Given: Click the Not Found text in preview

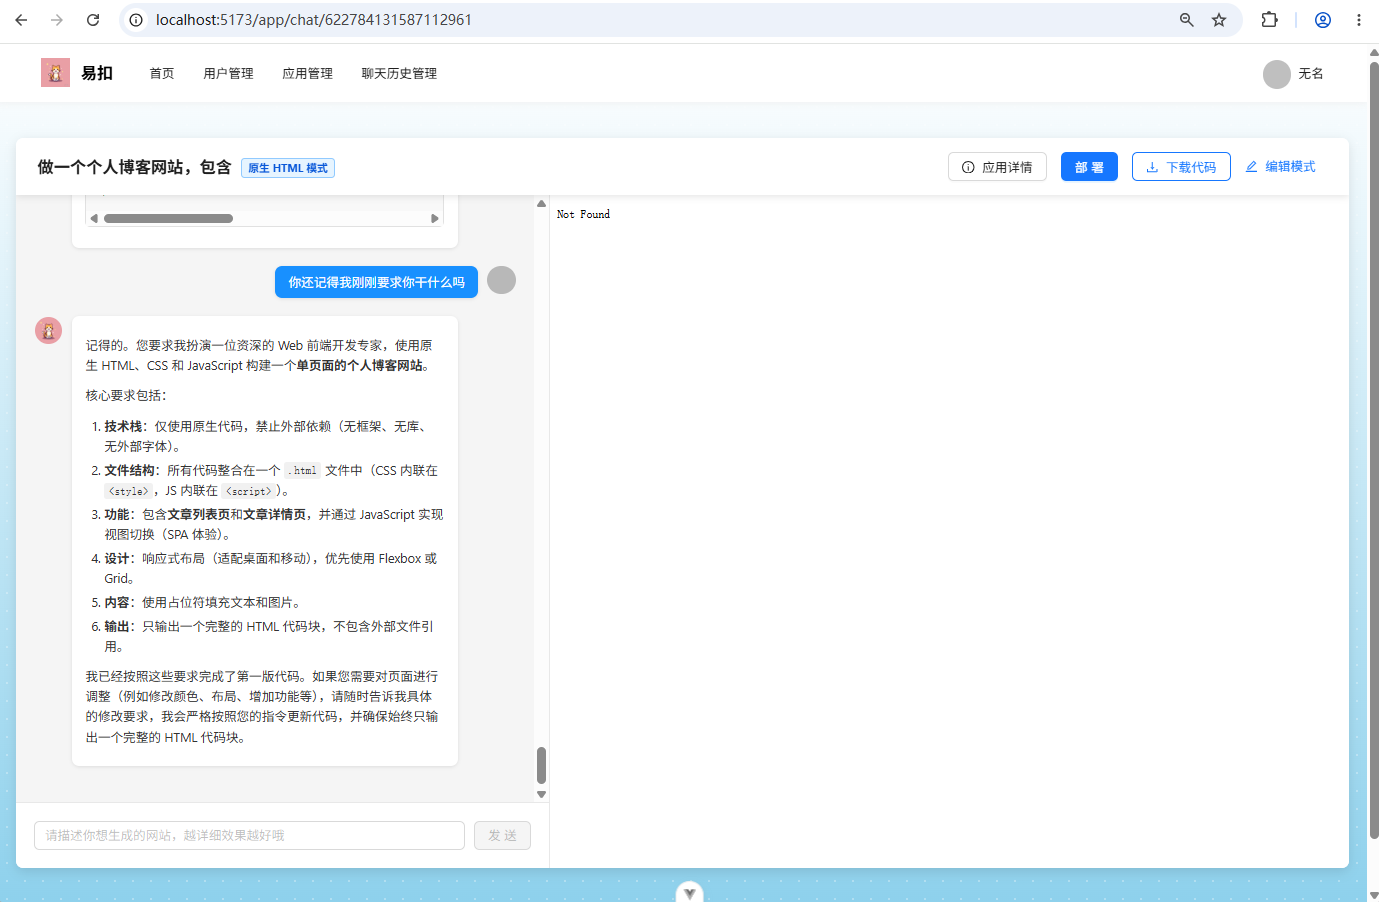Looking at the screenshot, I should (583, 214).
